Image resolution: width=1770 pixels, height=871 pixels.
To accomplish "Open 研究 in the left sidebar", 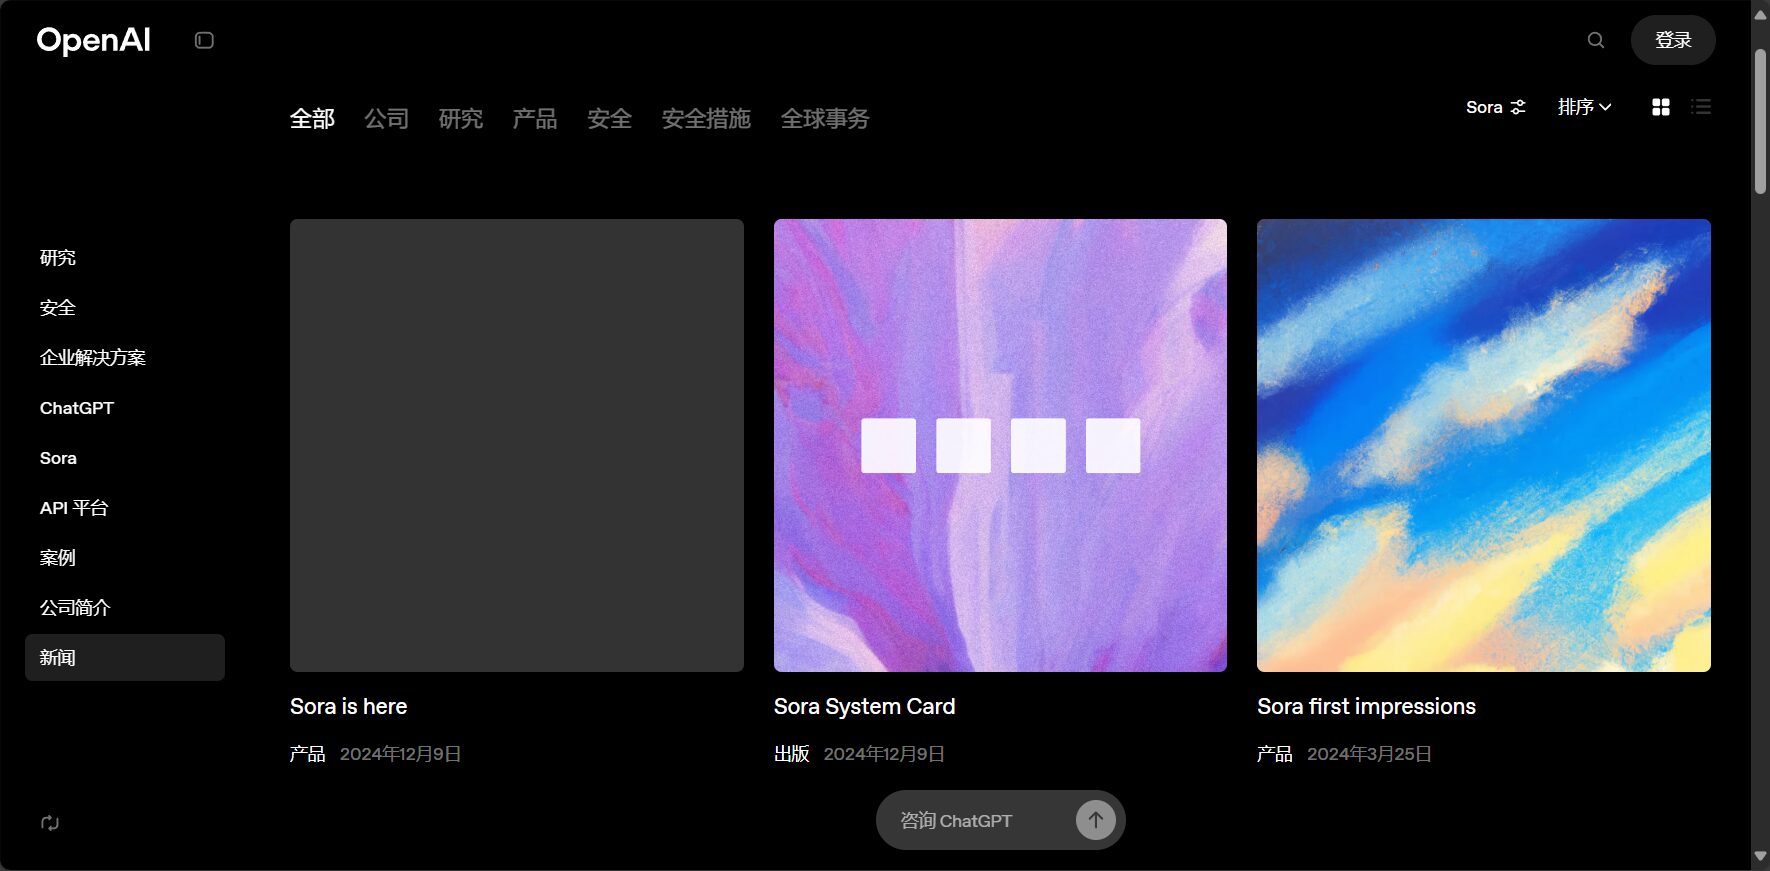I will [x=58, y=258].
